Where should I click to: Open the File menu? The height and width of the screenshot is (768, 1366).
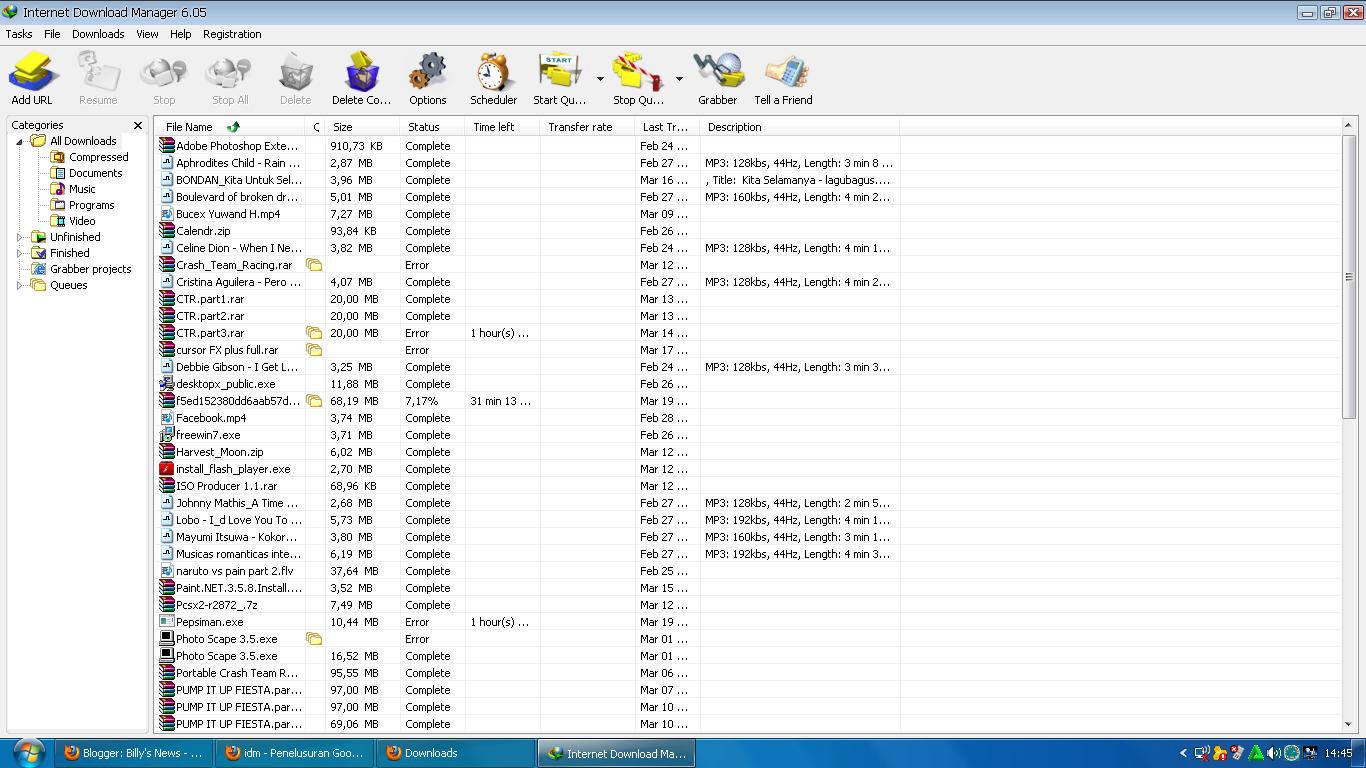point(52,34)
